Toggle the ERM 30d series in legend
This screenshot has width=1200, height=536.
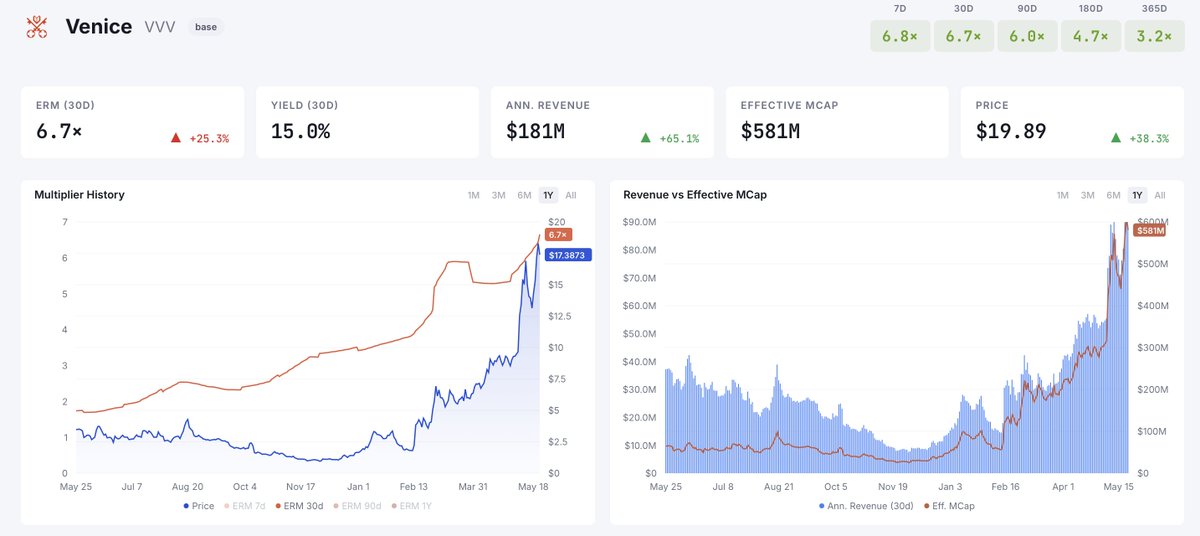301,506
